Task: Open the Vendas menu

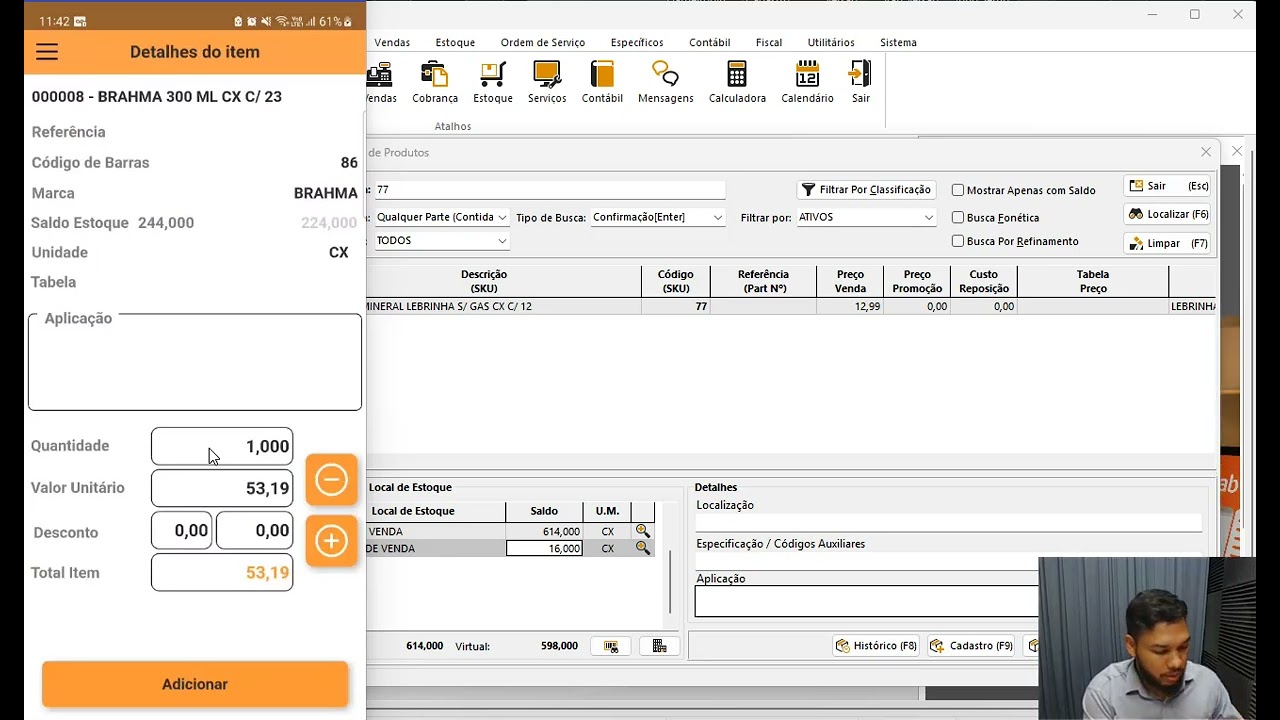Action: pos(392,42)
